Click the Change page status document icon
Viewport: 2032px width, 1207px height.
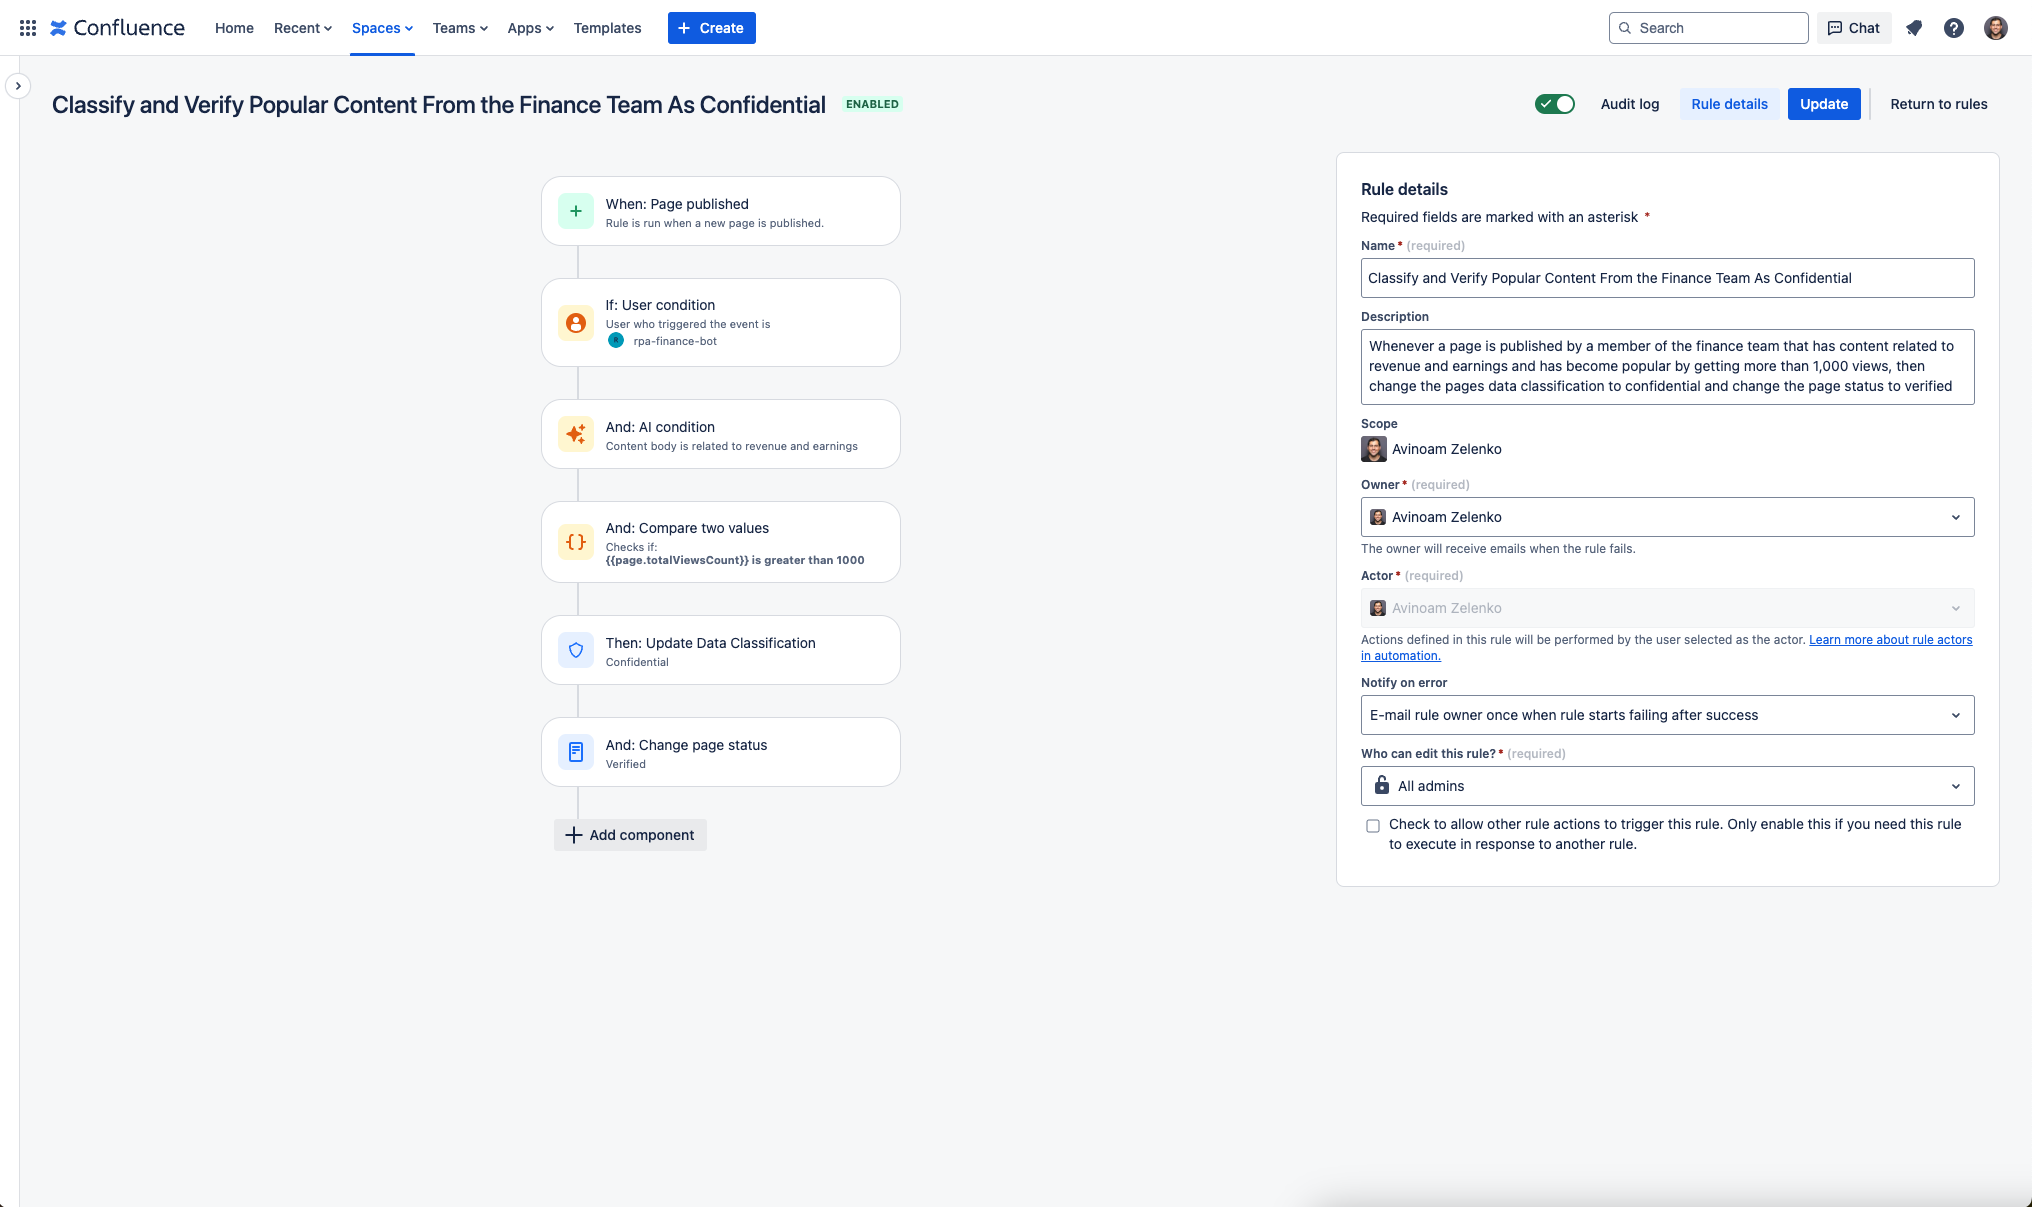click(x=575, y=751)
